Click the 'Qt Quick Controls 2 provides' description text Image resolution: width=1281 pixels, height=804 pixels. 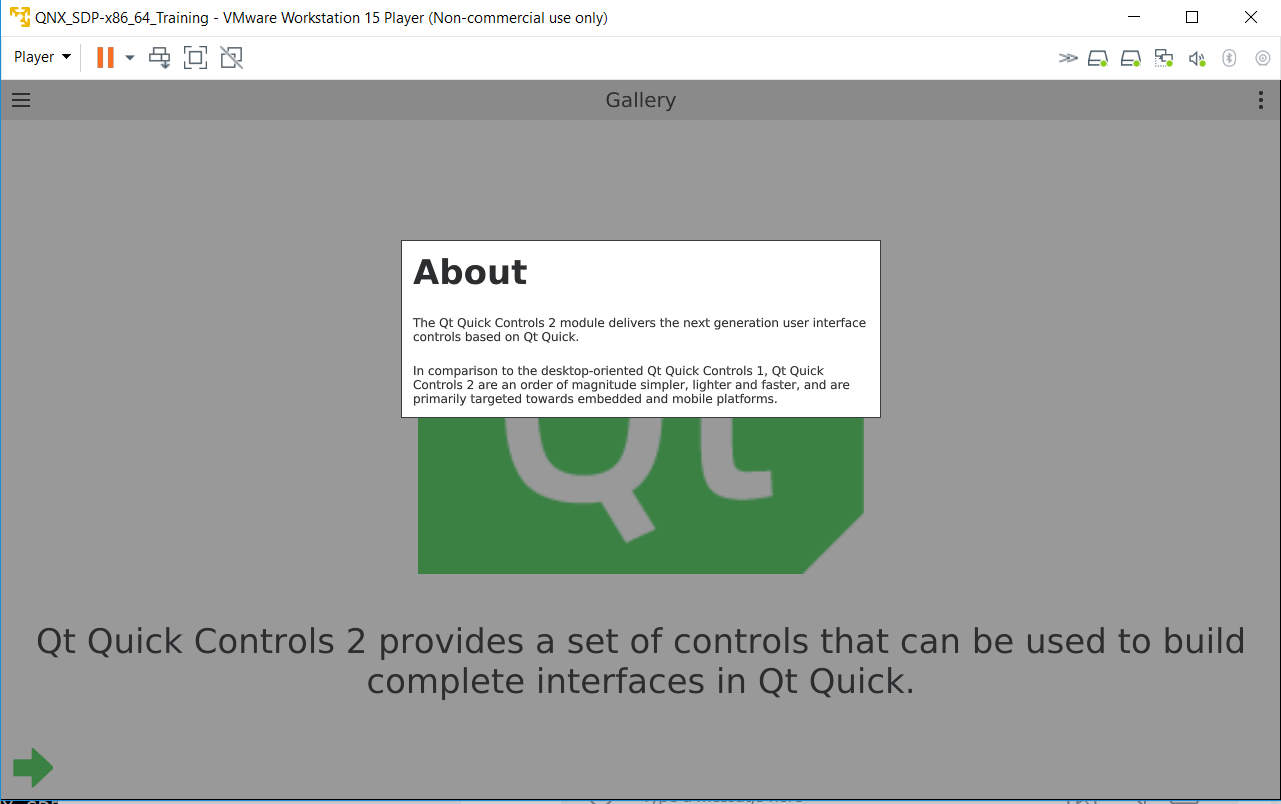coord(641,661)
